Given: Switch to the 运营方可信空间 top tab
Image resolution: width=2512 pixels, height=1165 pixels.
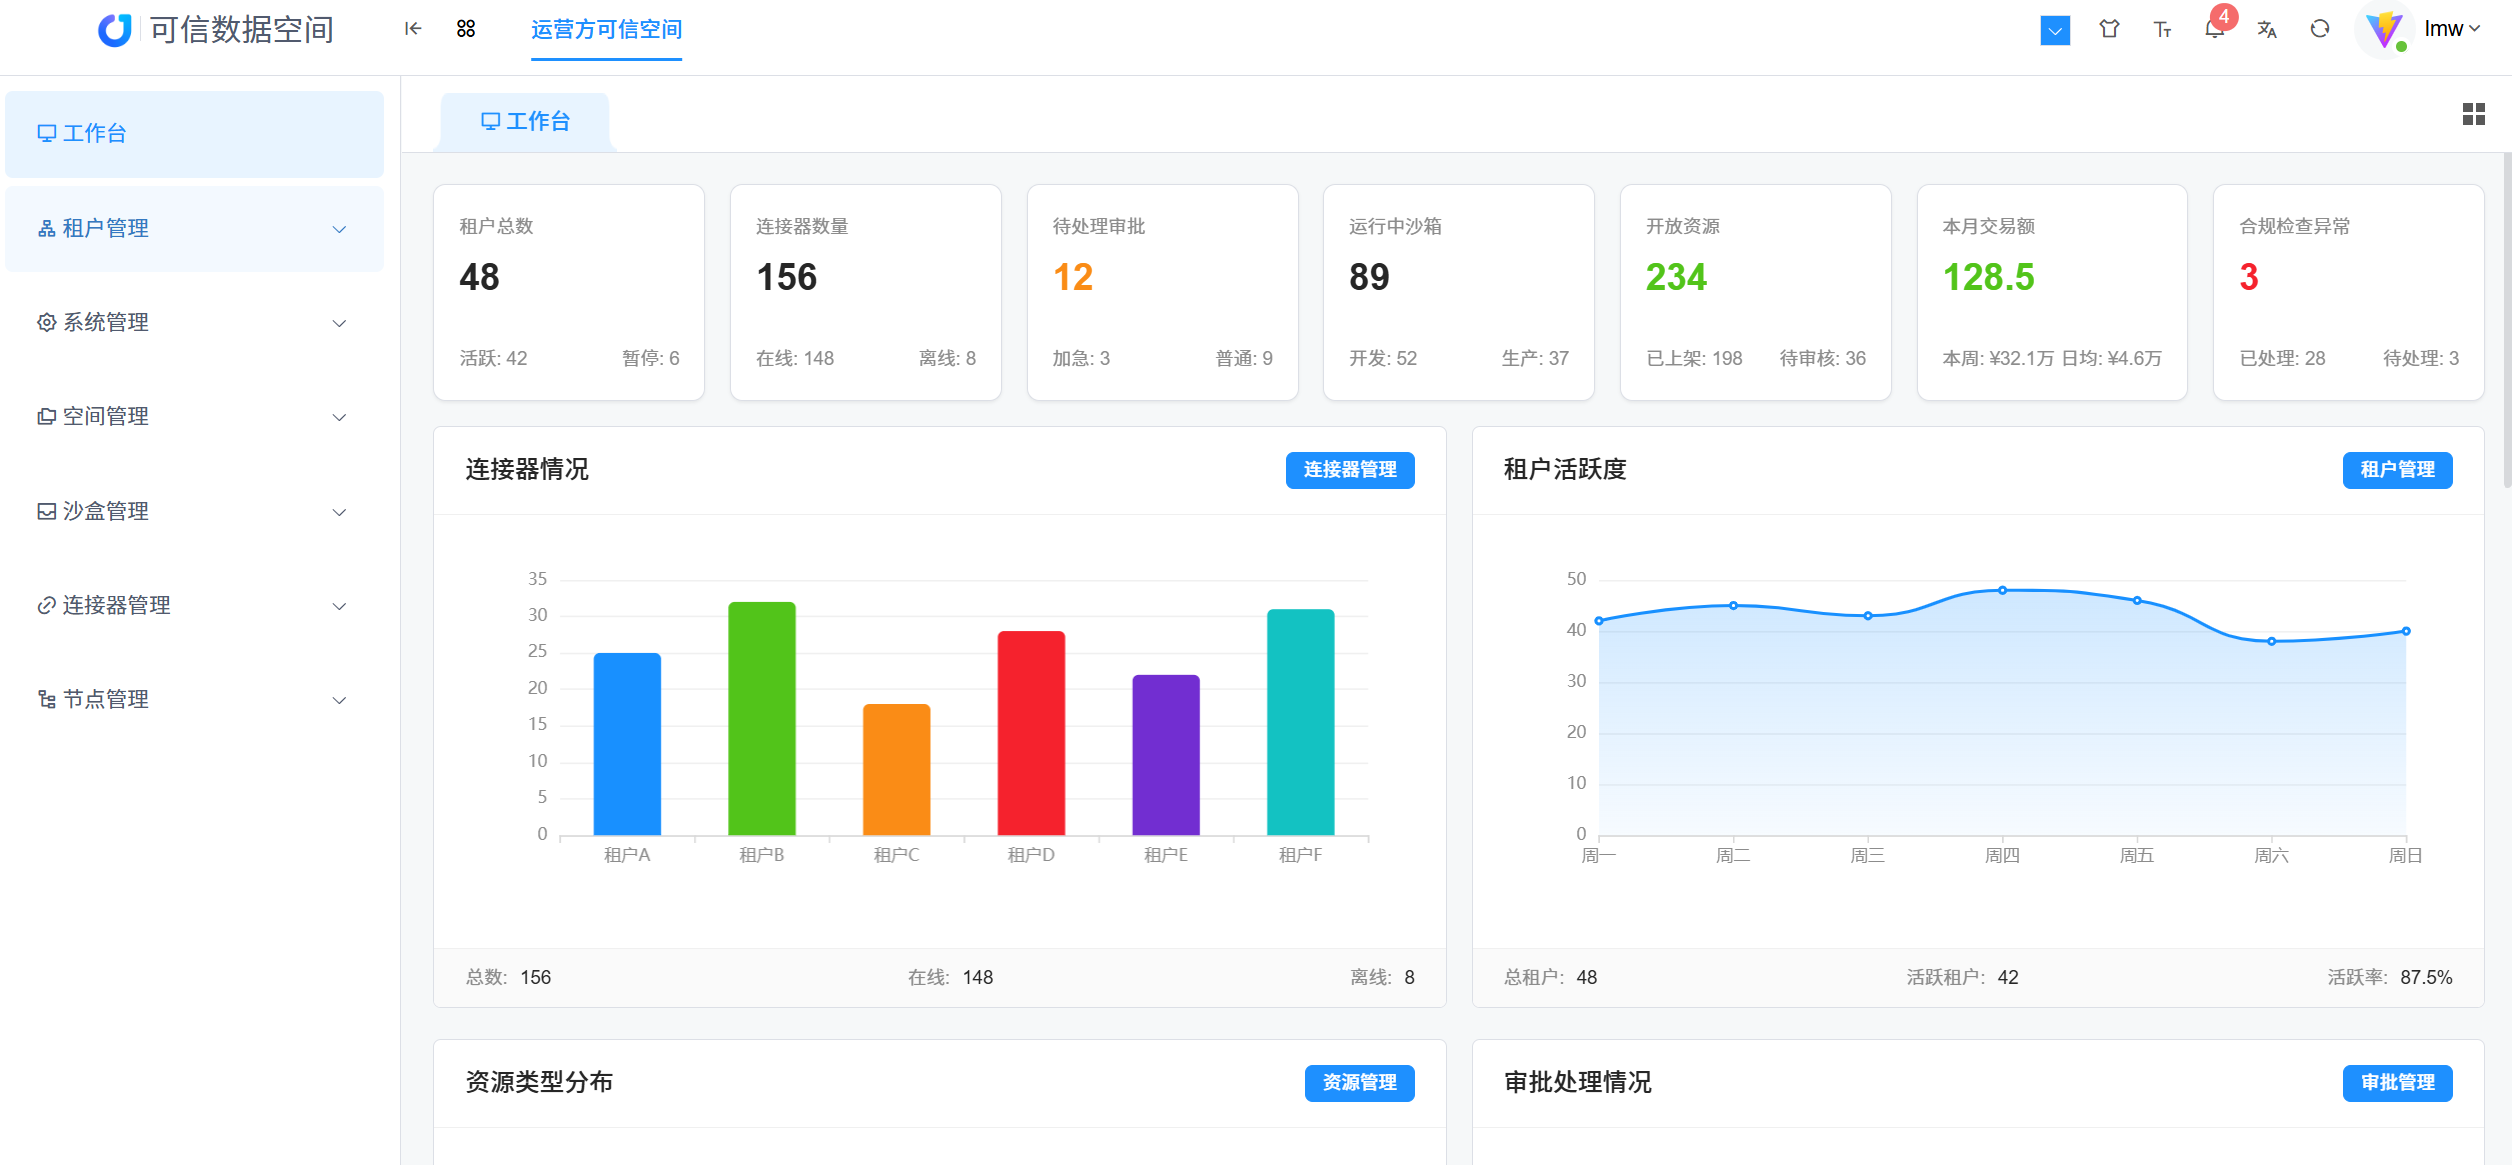Looking at the screenshot, I should (x=606, y=30).
